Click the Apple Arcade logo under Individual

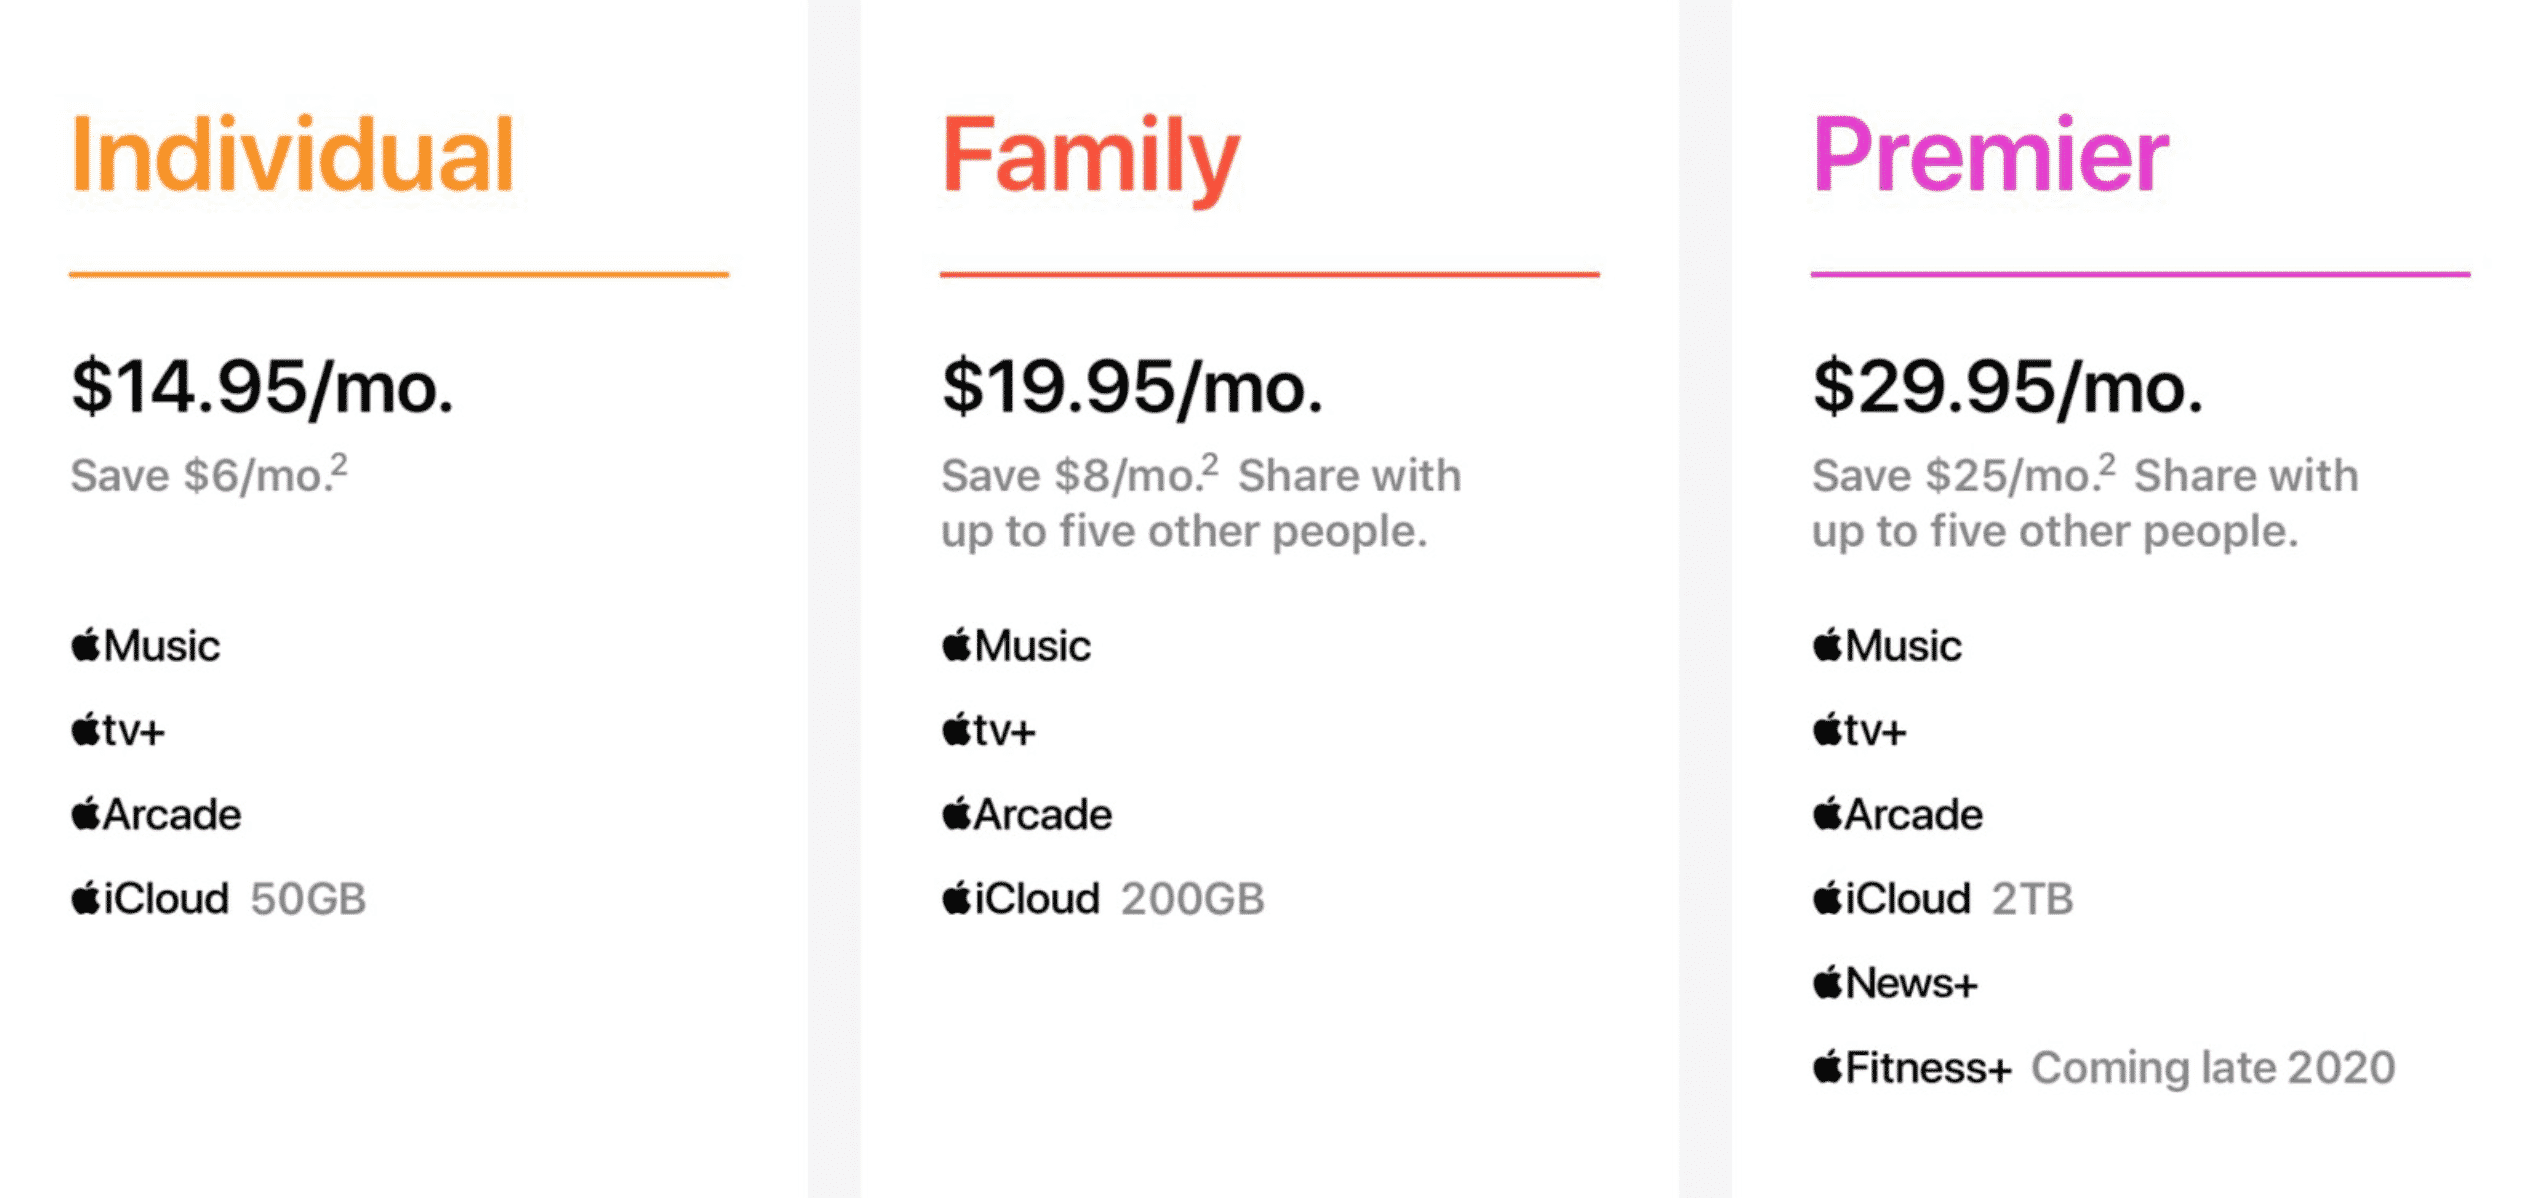(x=157, y=815)
